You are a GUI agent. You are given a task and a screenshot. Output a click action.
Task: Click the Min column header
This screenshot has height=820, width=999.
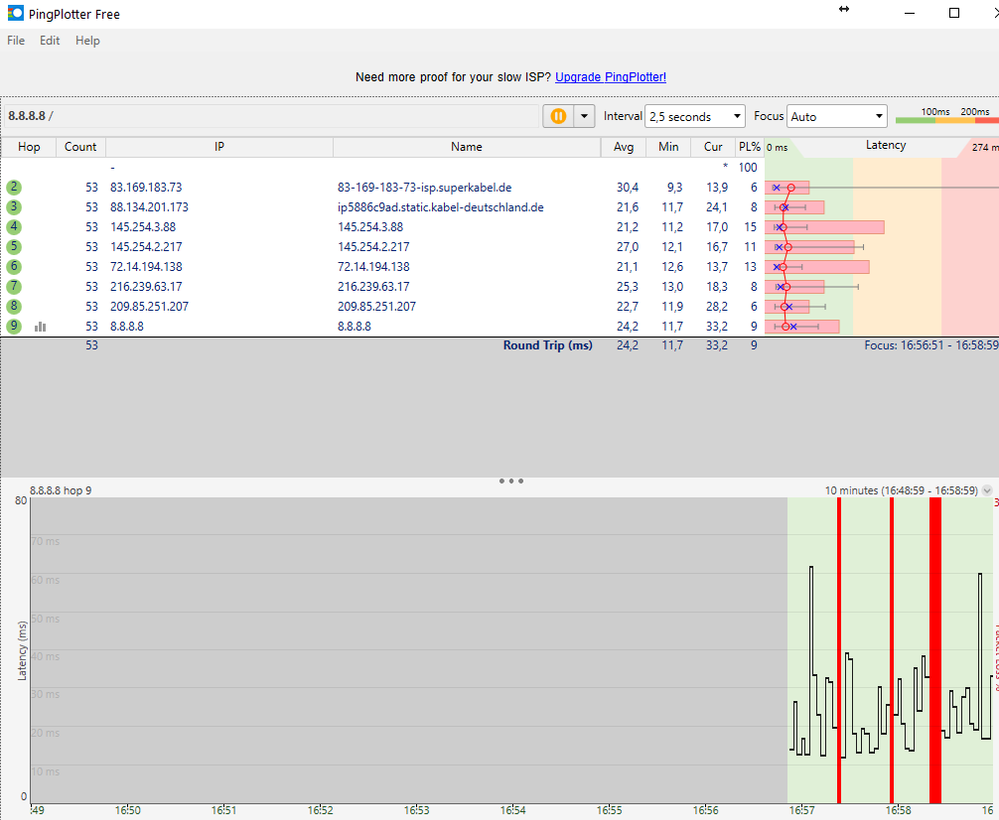[668, 147]
